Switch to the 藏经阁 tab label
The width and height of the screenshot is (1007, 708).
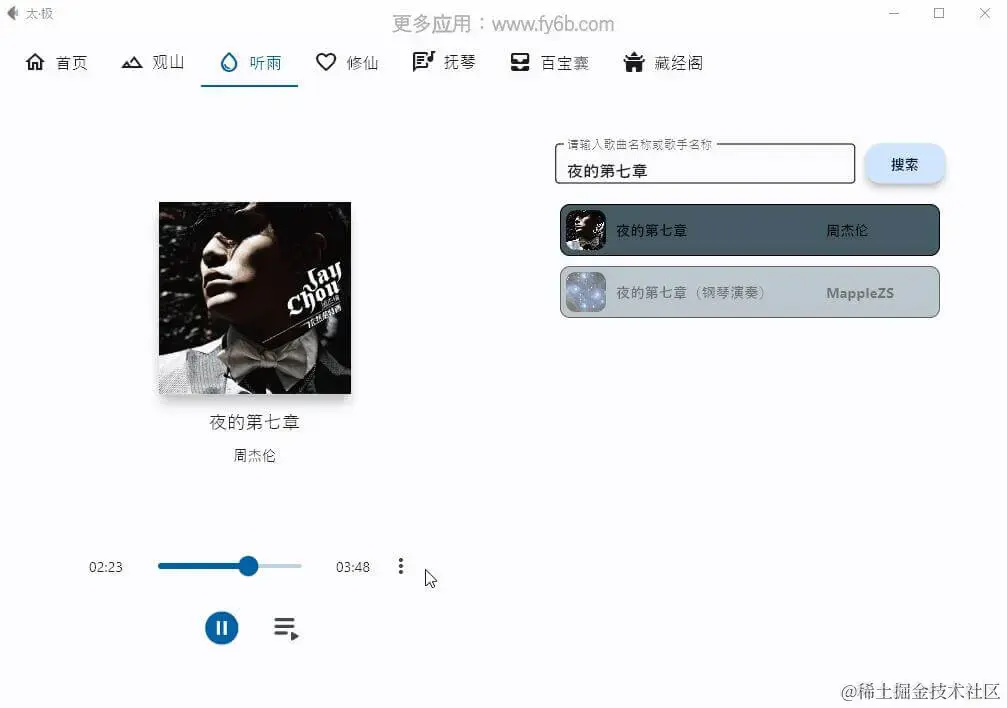click(678, 63)
